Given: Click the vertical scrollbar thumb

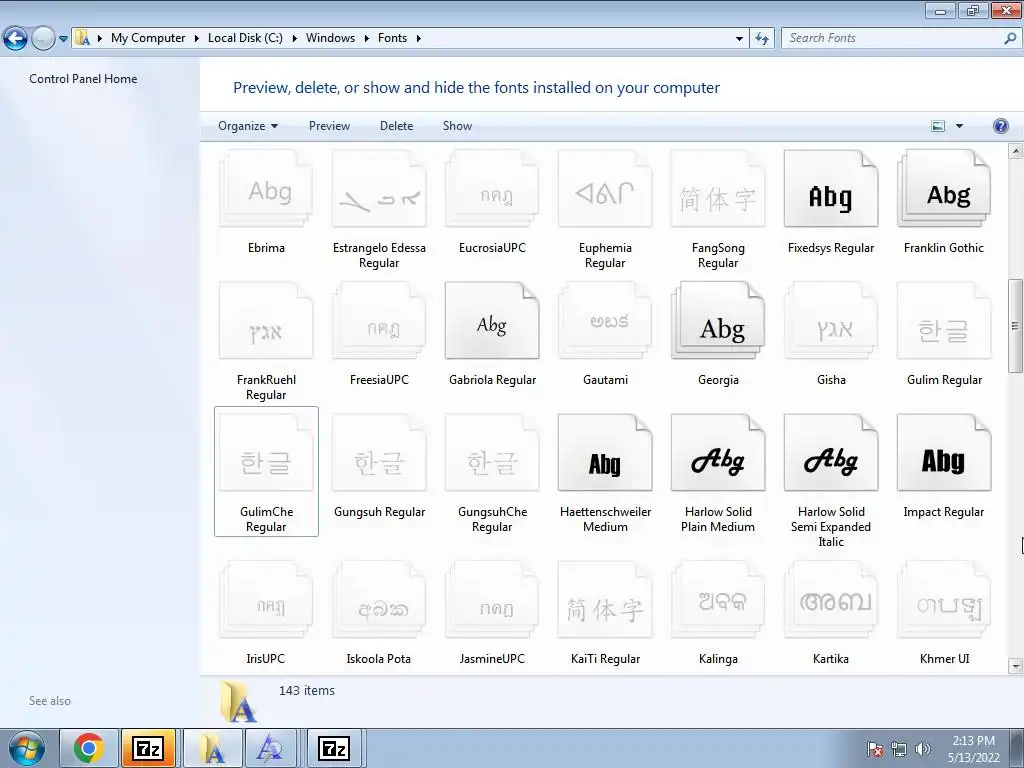Looking at the screenshot, I should pyautogui.click(x=1016, y=326).
